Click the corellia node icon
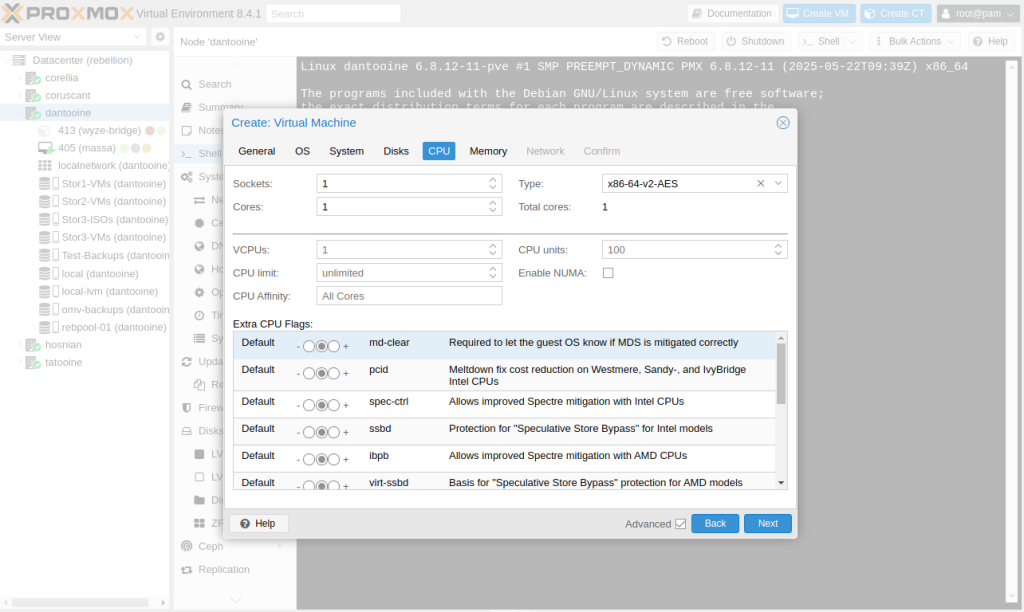Image resolution: width=1024 pixels, height=612 pixels. 33,78
